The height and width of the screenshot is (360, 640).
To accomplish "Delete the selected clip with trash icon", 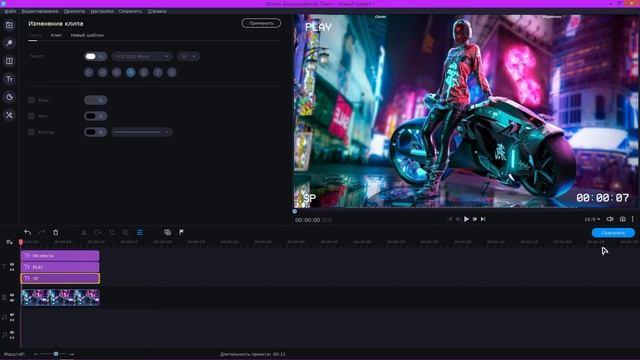I will pyautogui.click(x=56, y=232).
